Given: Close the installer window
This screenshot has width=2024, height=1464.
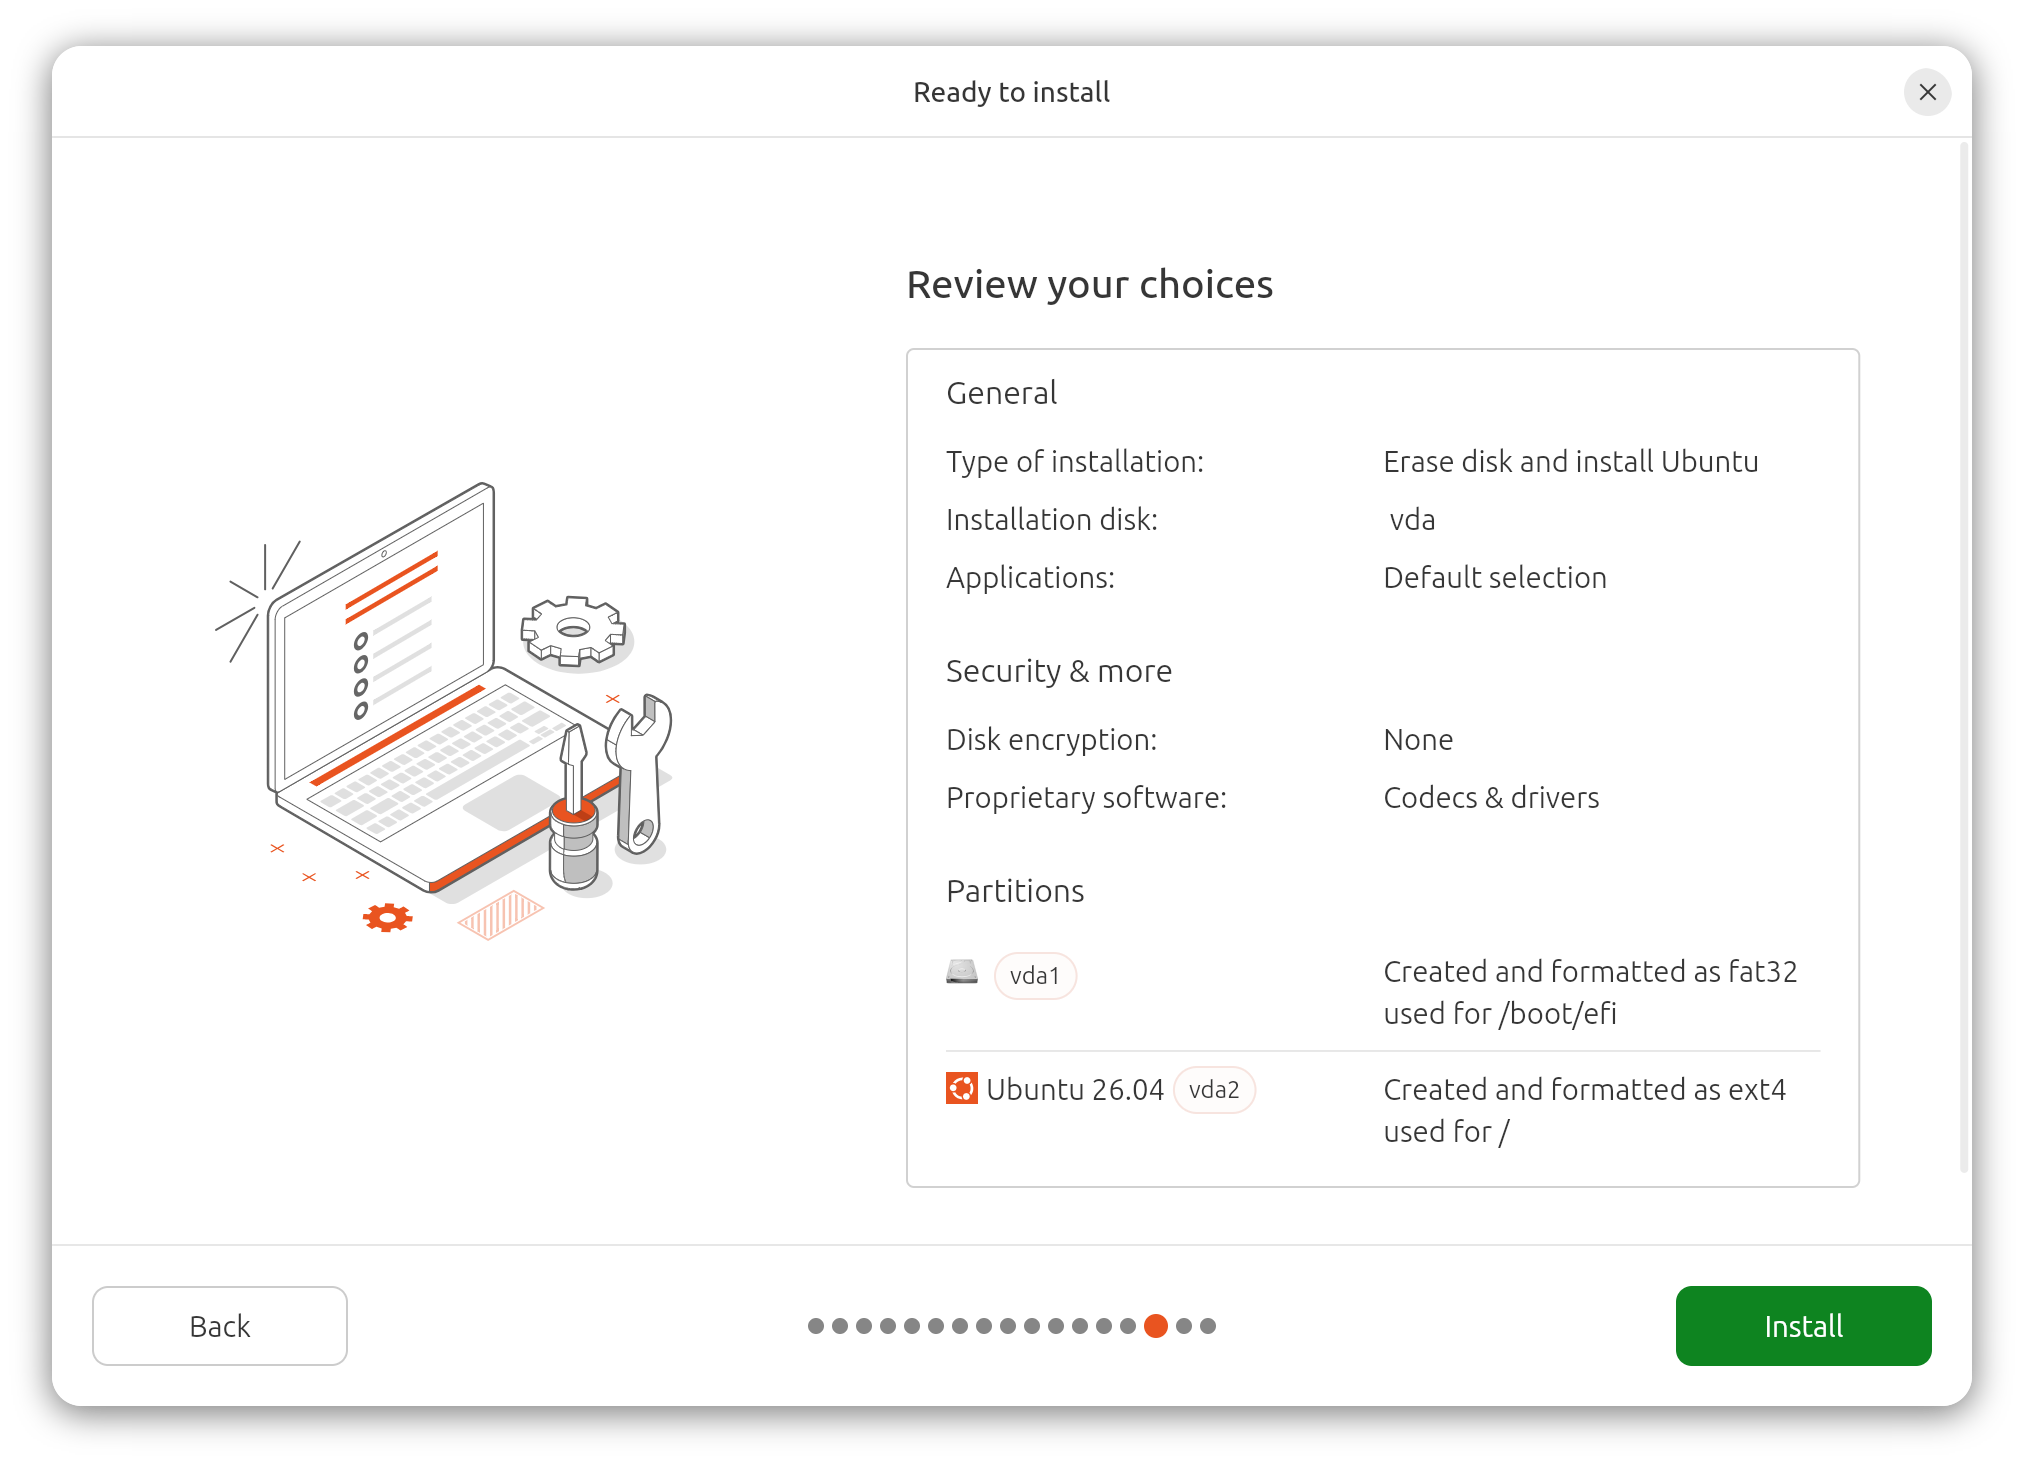Looking at the screenshot, I should tap(1927, 92).
